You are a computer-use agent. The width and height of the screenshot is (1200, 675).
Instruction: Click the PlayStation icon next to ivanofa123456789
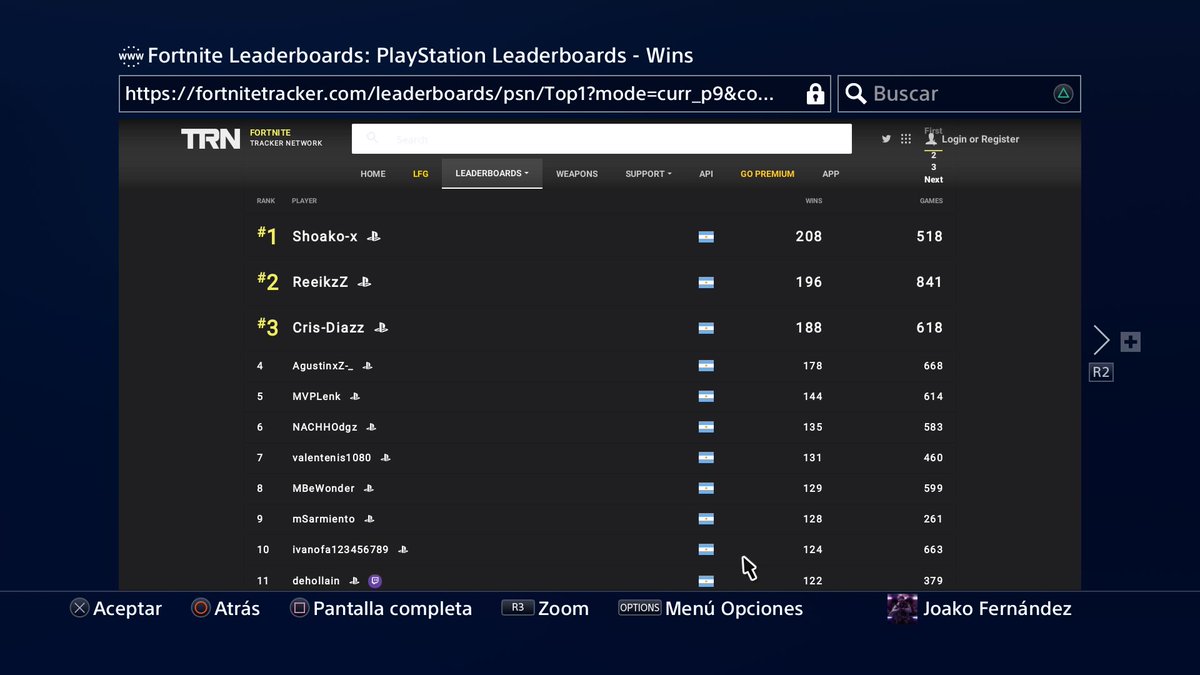[403, 550]
